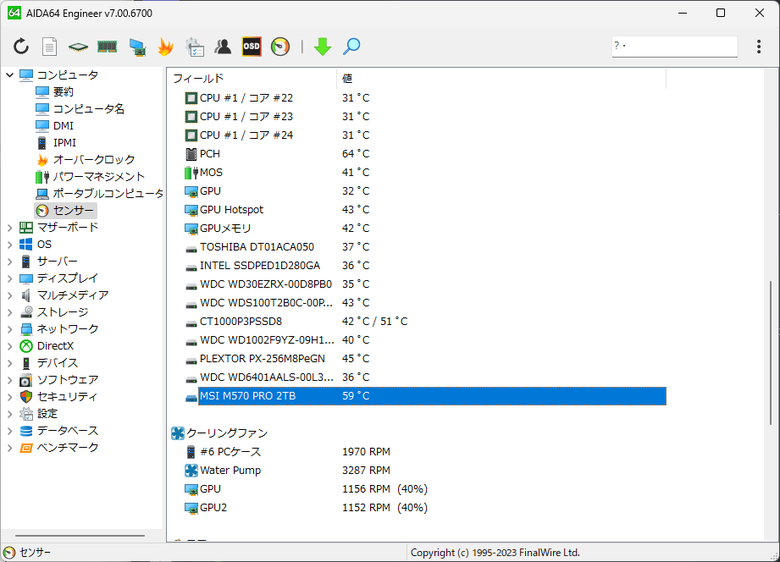
Task: Open オーバークロック page in tree
Action: tap(94, 160)
